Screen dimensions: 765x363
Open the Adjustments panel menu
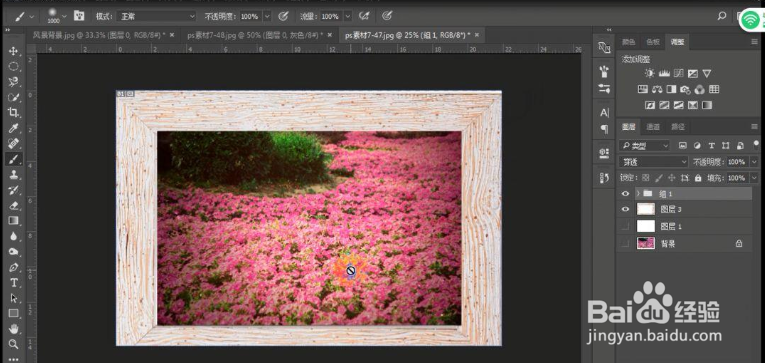755,42
